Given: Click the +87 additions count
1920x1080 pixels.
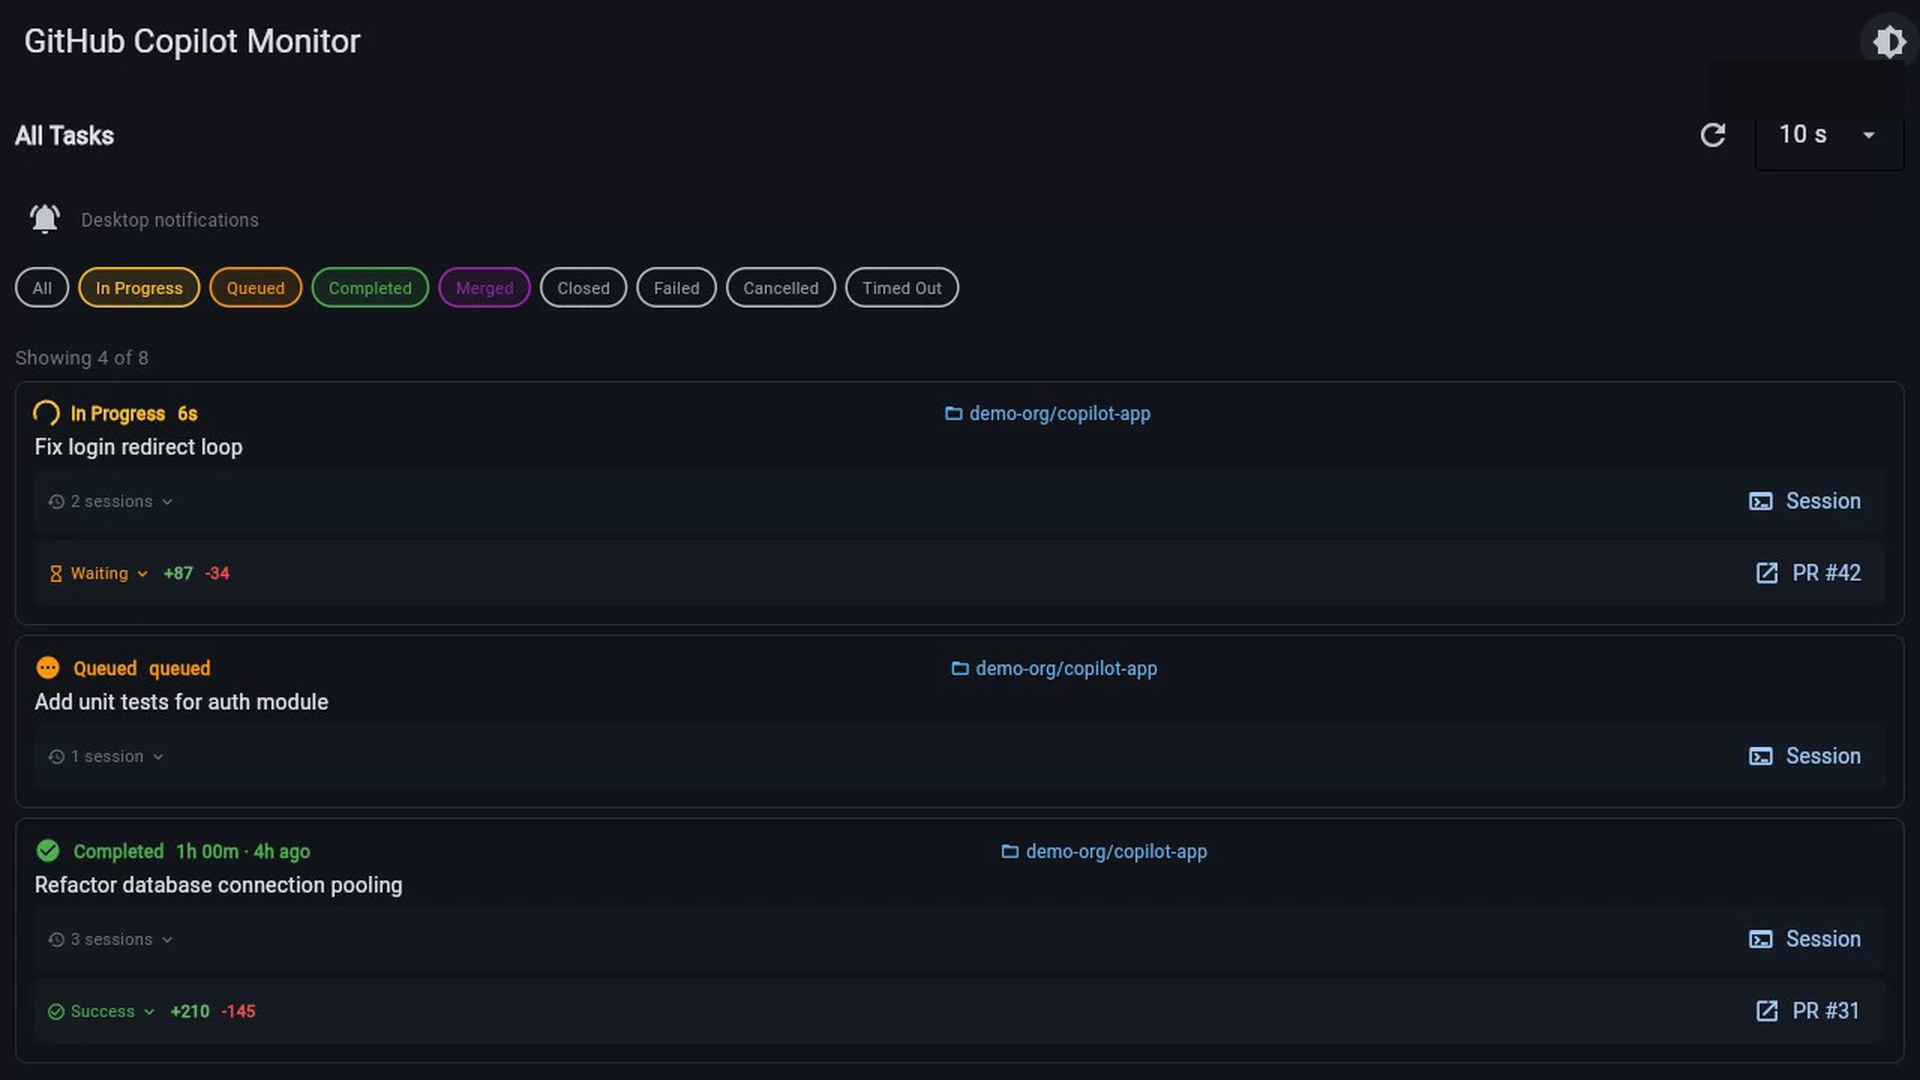Looking at the screenshot, I should pos(178,573).
